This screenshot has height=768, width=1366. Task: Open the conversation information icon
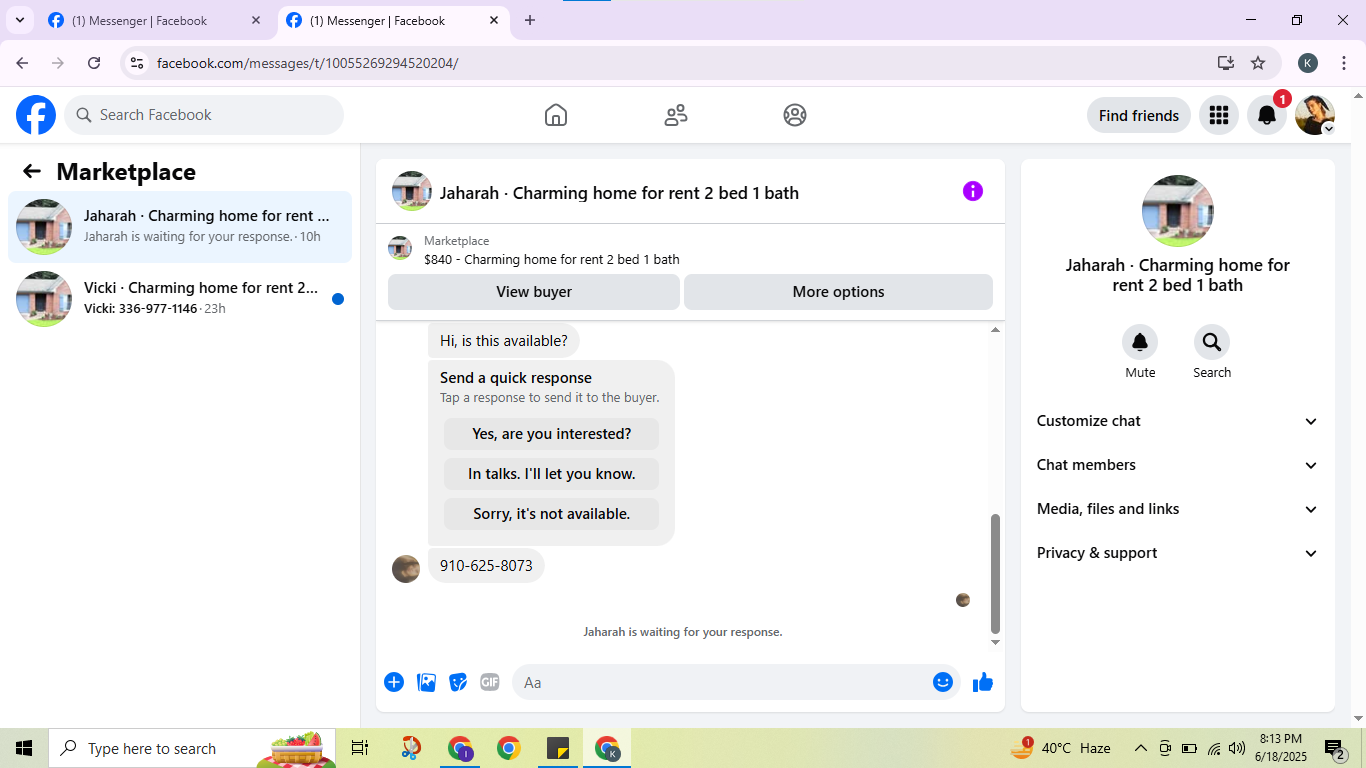tap(973, 191)
